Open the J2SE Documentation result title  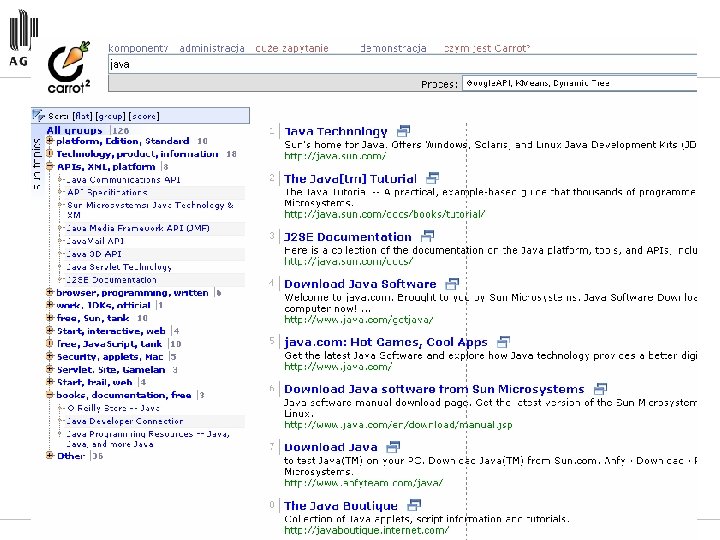tap(348, 237)
